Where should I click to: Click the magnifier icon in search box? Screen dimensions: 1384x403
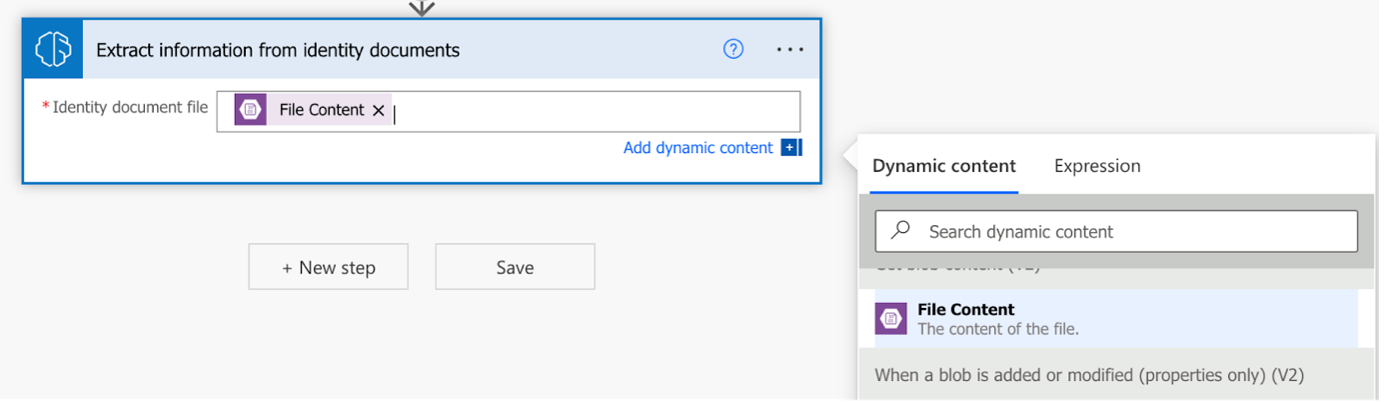tap(901, 230)
